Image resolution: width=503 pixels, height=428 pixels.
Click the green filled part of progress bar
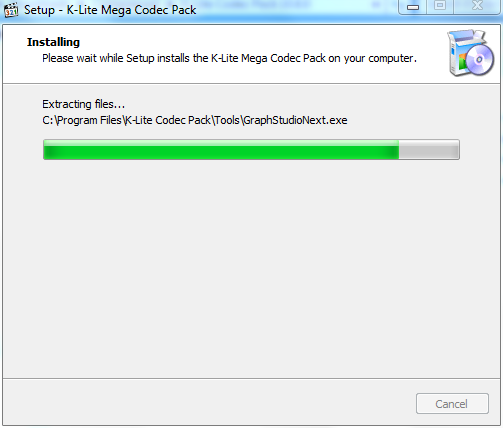click(x=221, y=150)
